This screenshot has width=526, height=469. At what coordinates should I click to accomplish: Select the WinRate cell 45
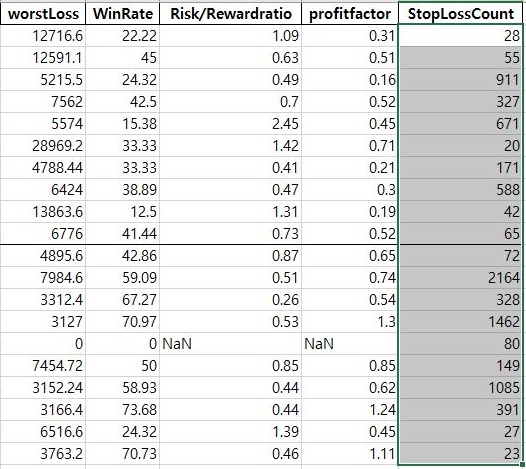(122, 58)
